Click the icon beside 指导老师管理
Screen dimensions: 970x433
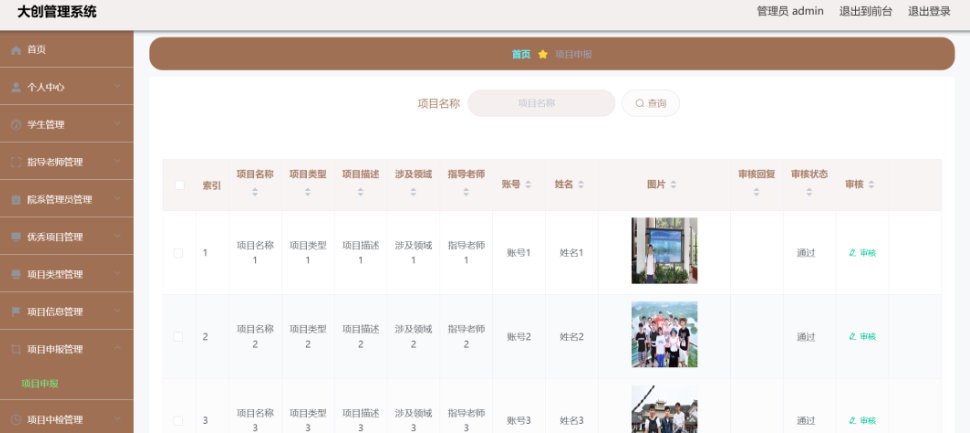click(16, 162)
